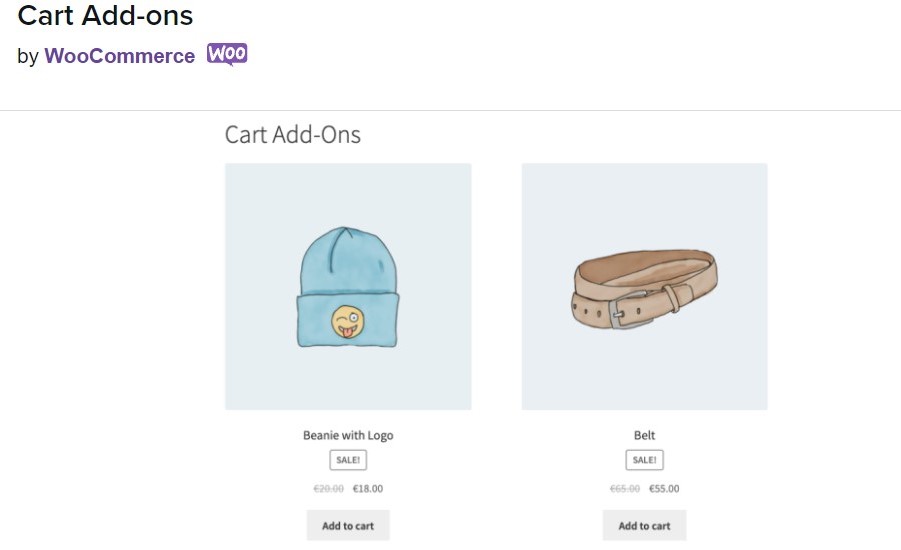Click the purple Woo logo icon

(227, 54)
